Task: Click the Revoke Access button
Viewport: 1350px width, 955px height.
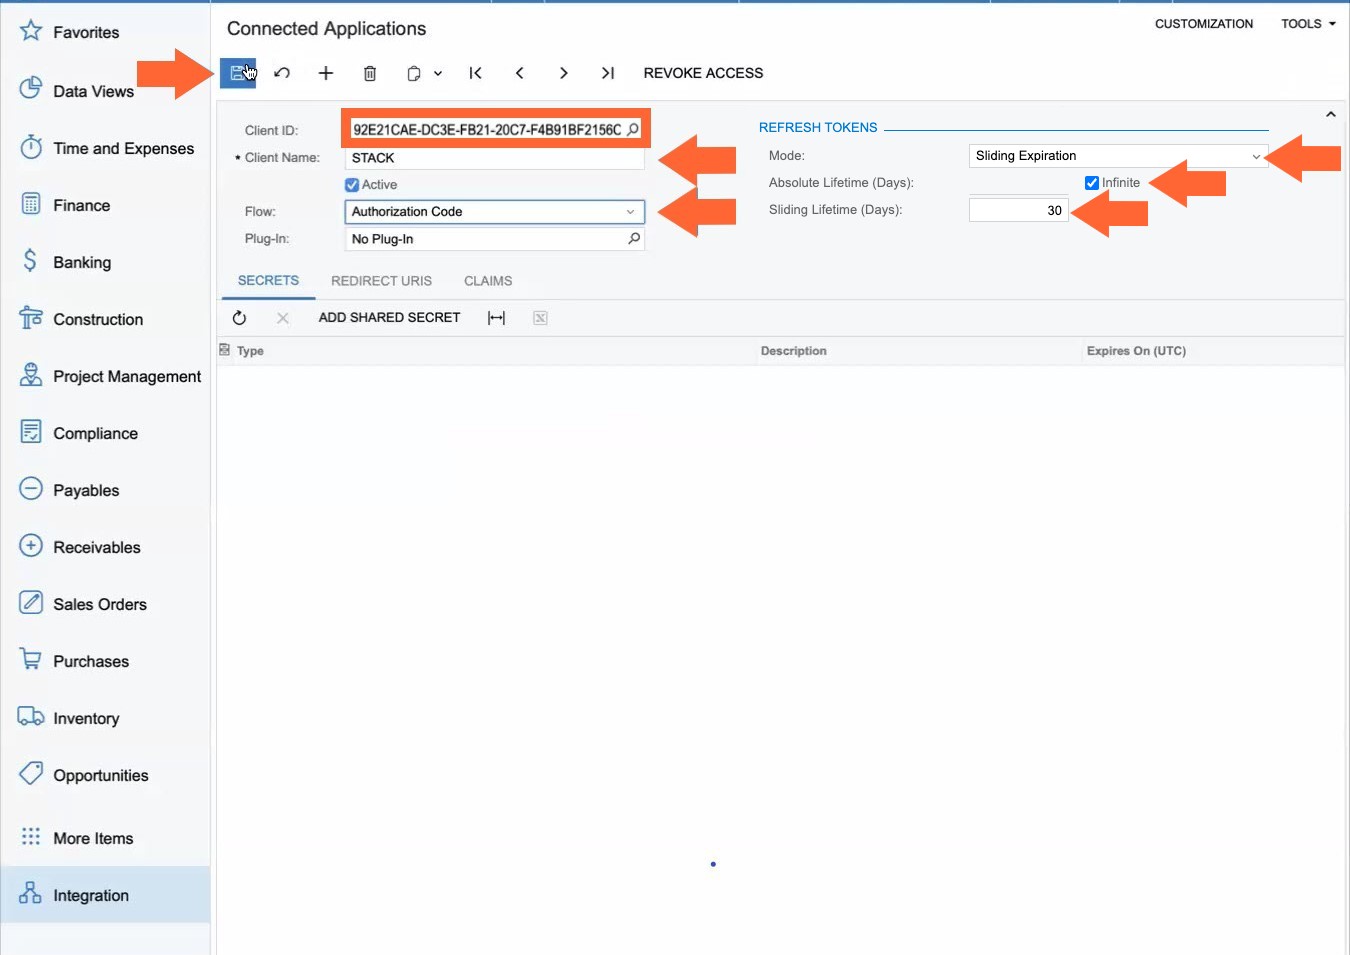Action: click(703, 73)
